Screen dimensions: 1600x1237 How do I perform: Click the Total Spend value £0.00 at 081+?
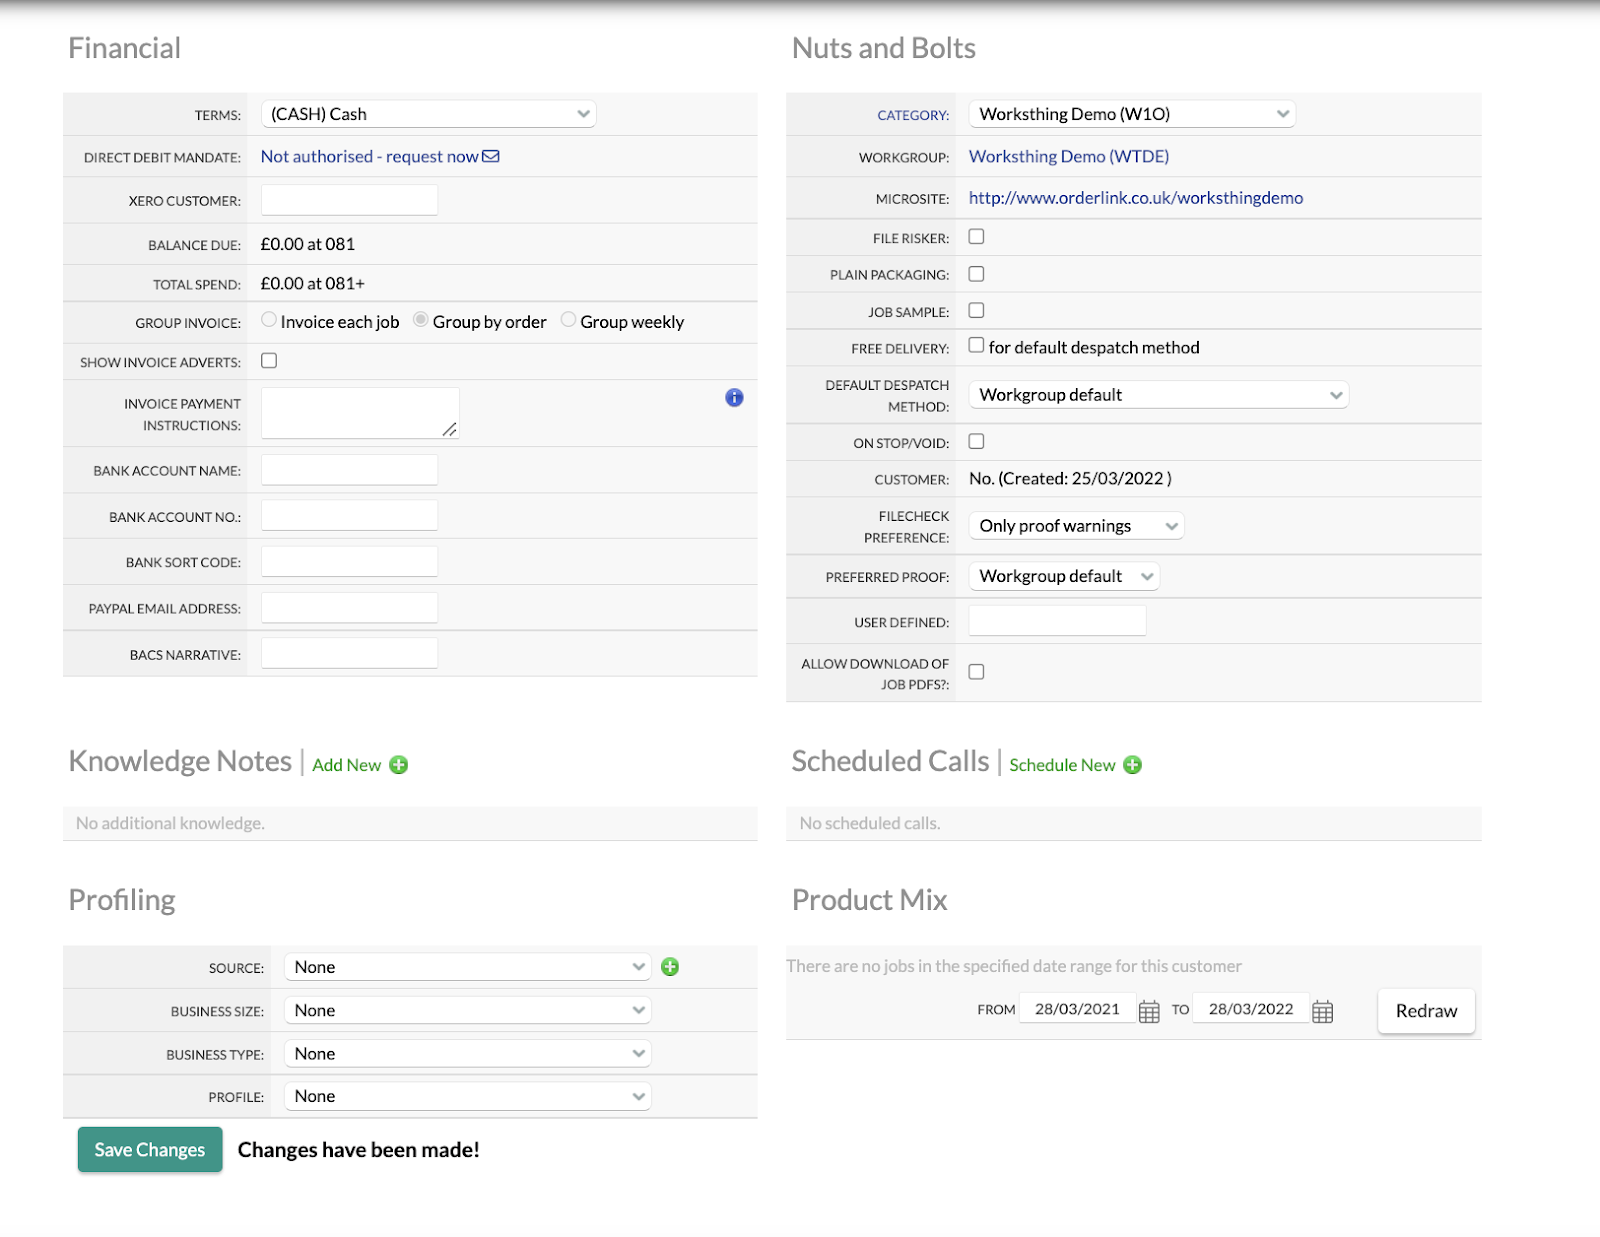313,284
